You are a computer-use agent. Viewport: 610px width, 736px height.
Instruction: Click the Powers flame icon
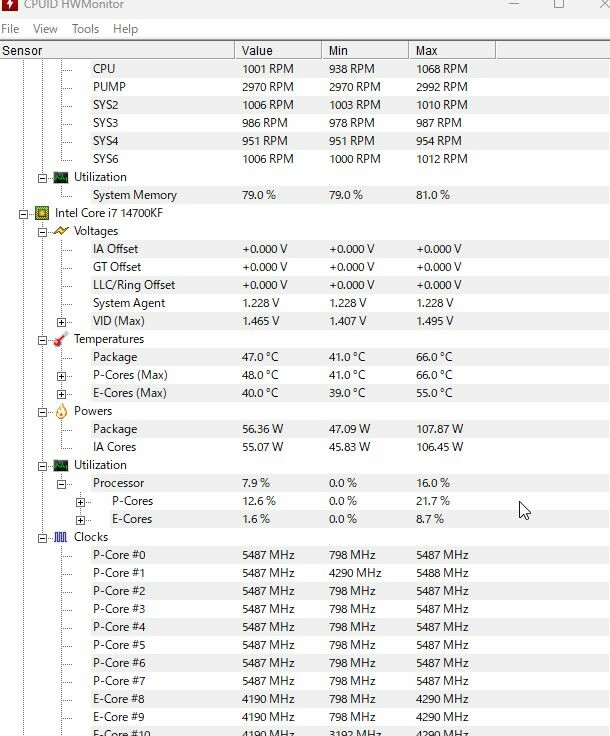(x=61, y=411)
